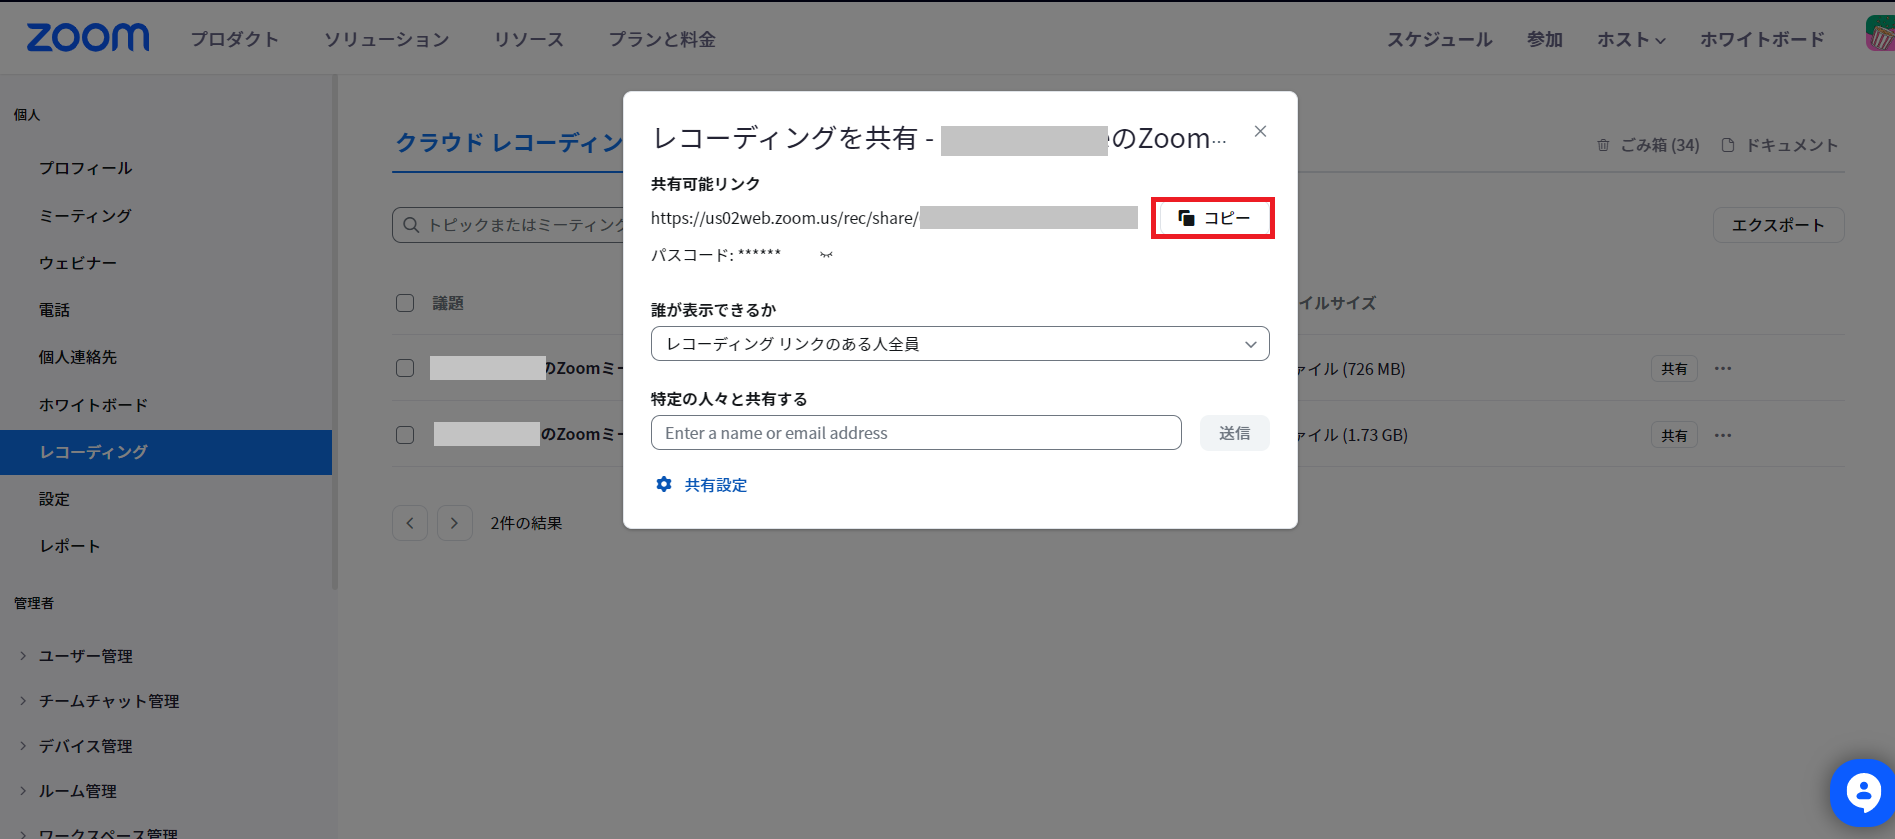Check the second recording's checkbox

tap(405, 435)
